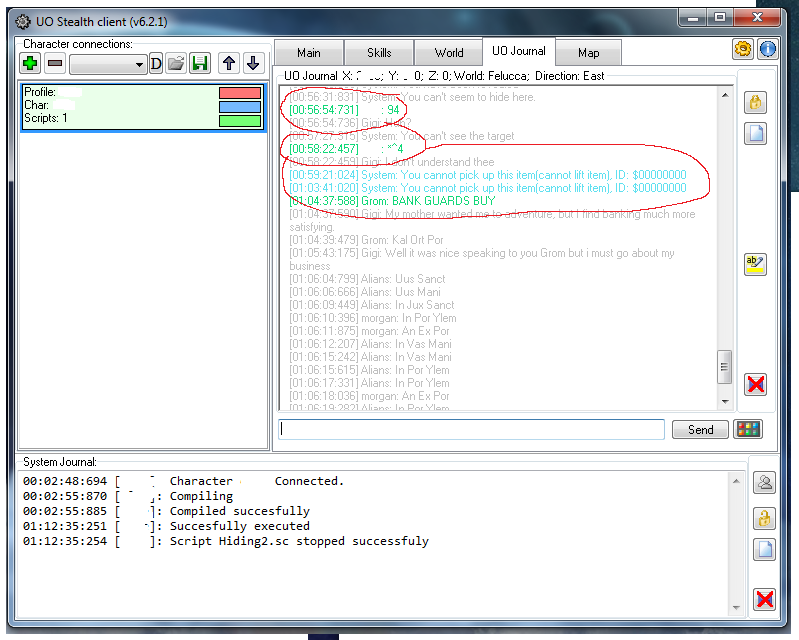Open the gear settings icon at top right
Image resolution: width=799 pixels, height=640 pixels.
pyautogui.click(x=743, y=49)
